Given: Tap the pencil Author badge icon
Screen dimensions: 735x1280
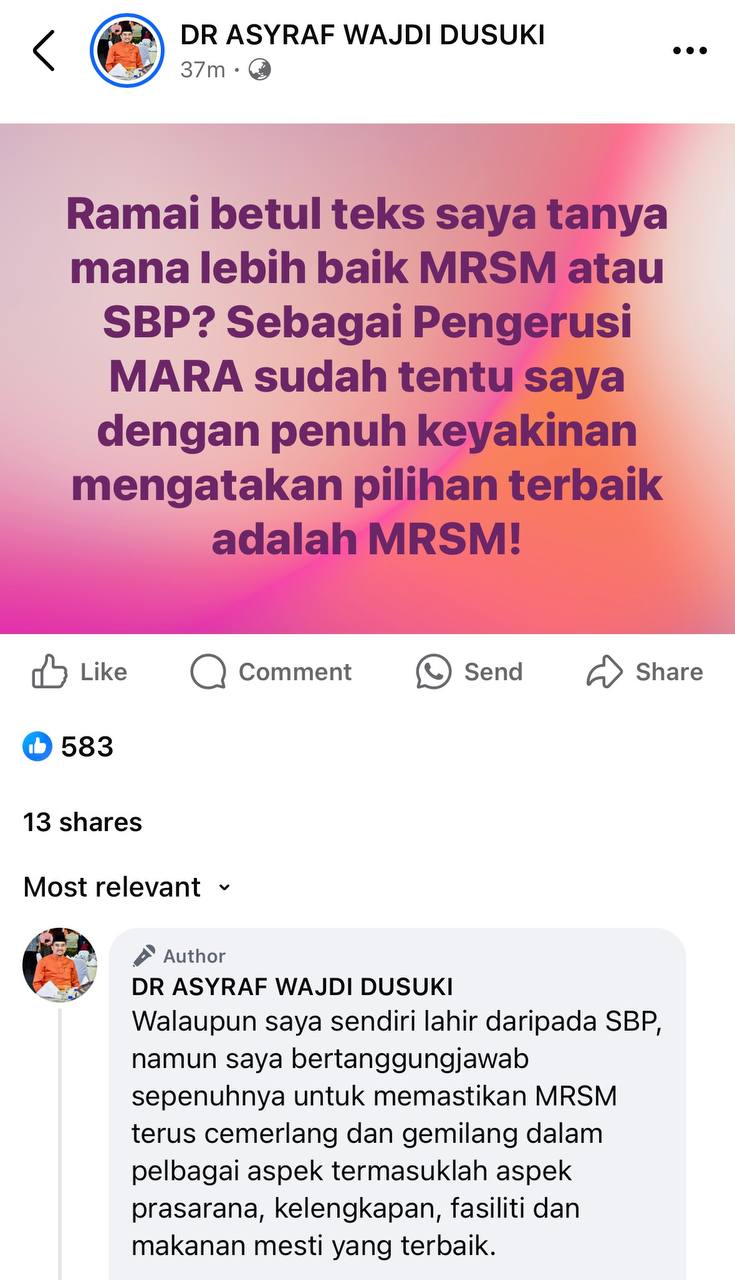Looking at the screenshot, I should click(144, 955).
